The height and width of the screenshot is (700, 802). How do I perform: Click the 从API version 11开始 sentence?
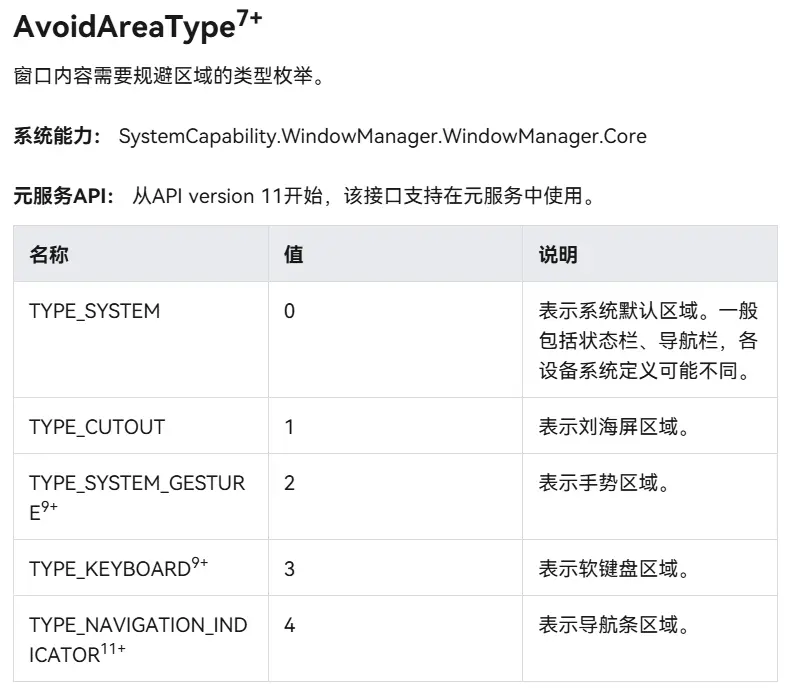(364, 196)
